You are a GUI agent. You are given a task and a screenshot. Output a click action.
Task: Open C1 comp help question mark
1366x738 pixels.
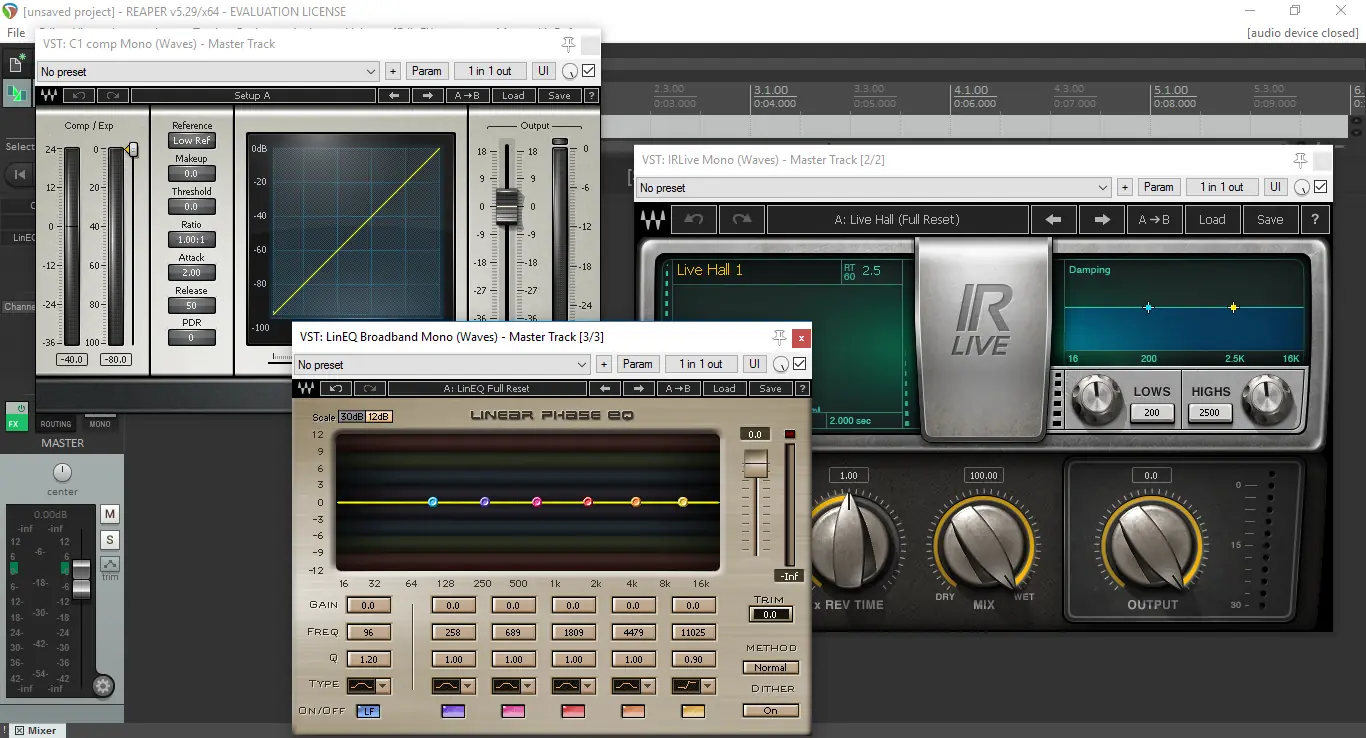click(591, 96)
